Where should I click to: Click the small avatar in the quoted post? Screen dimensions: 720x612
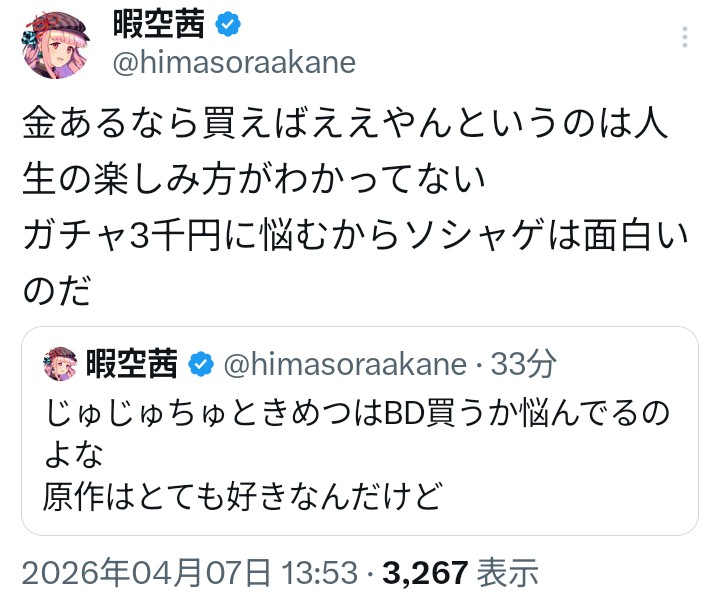62,365
